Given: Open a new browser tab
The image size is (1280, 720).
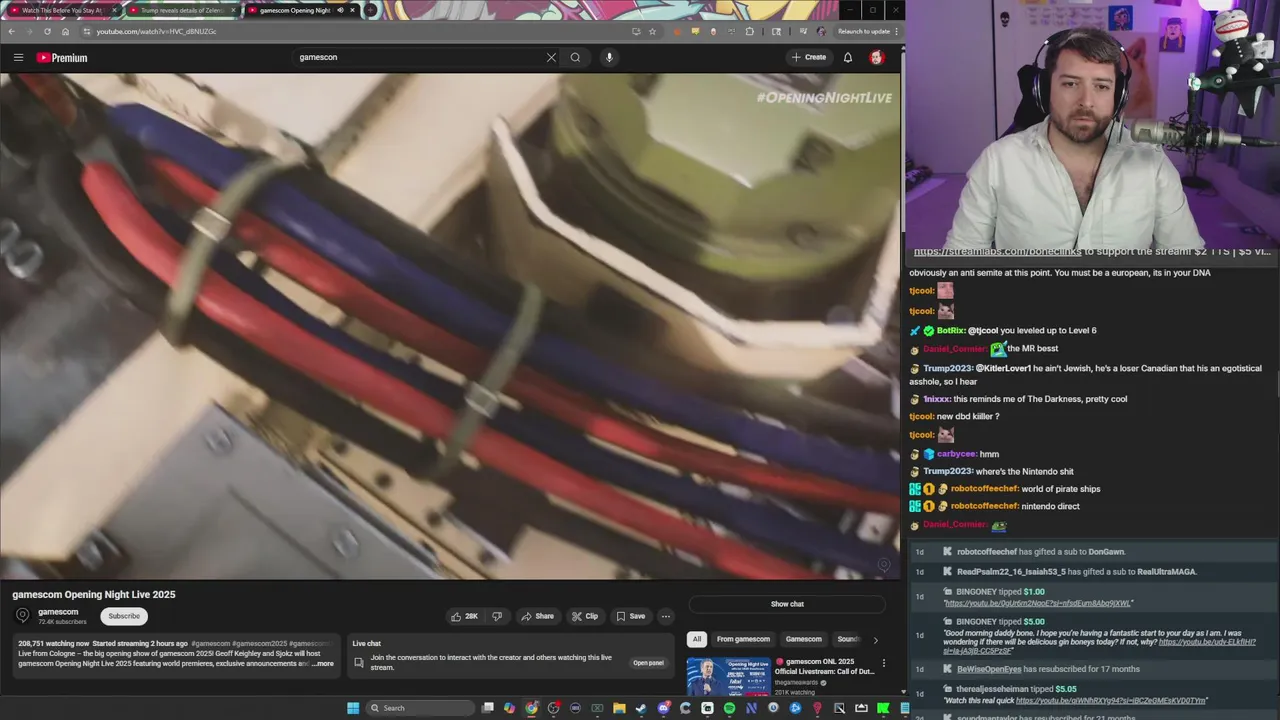Looking at the screenshot, I should [x=370, y=10].
